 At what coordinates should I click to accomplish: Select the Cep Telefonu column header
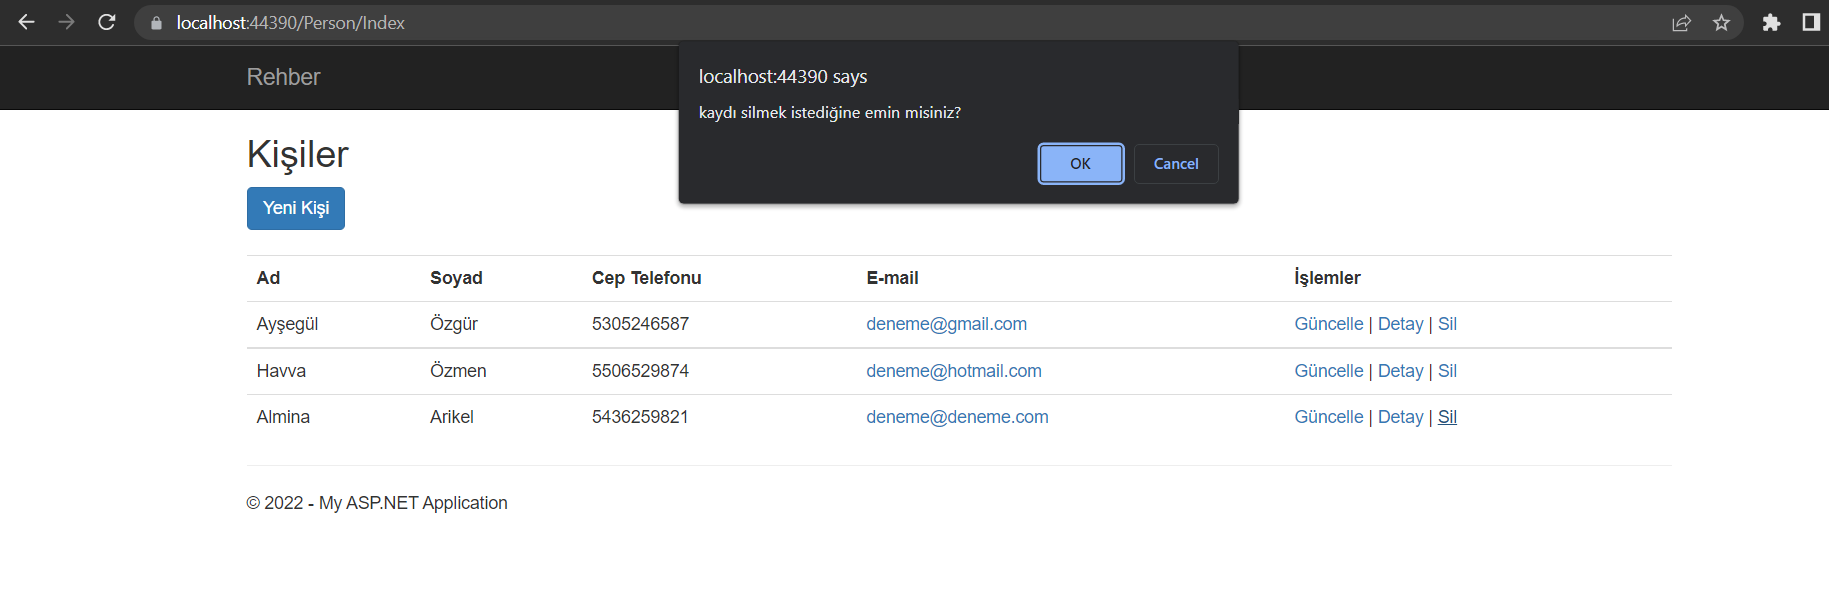(x=646, y=278)
